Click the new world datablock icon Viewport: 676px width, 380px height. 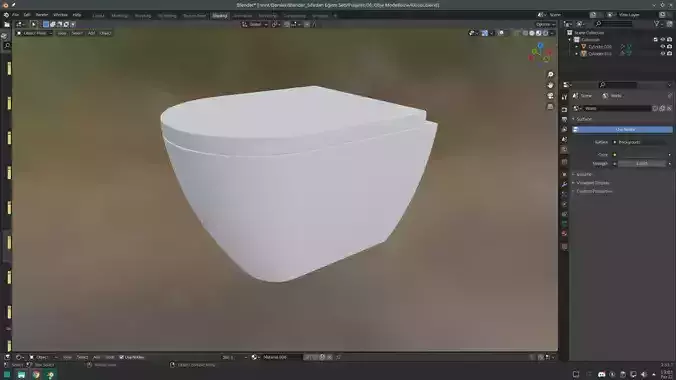[662, 109]
